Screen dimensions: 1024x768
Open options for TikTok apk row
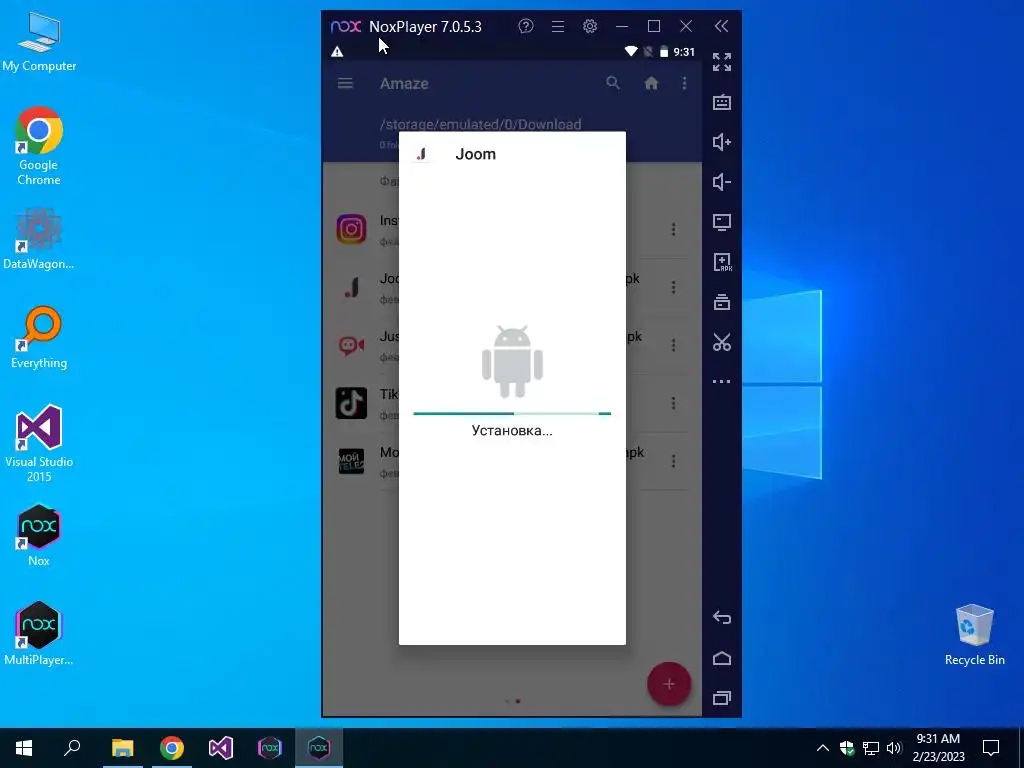pyautogui.click(x=673, y=404)
